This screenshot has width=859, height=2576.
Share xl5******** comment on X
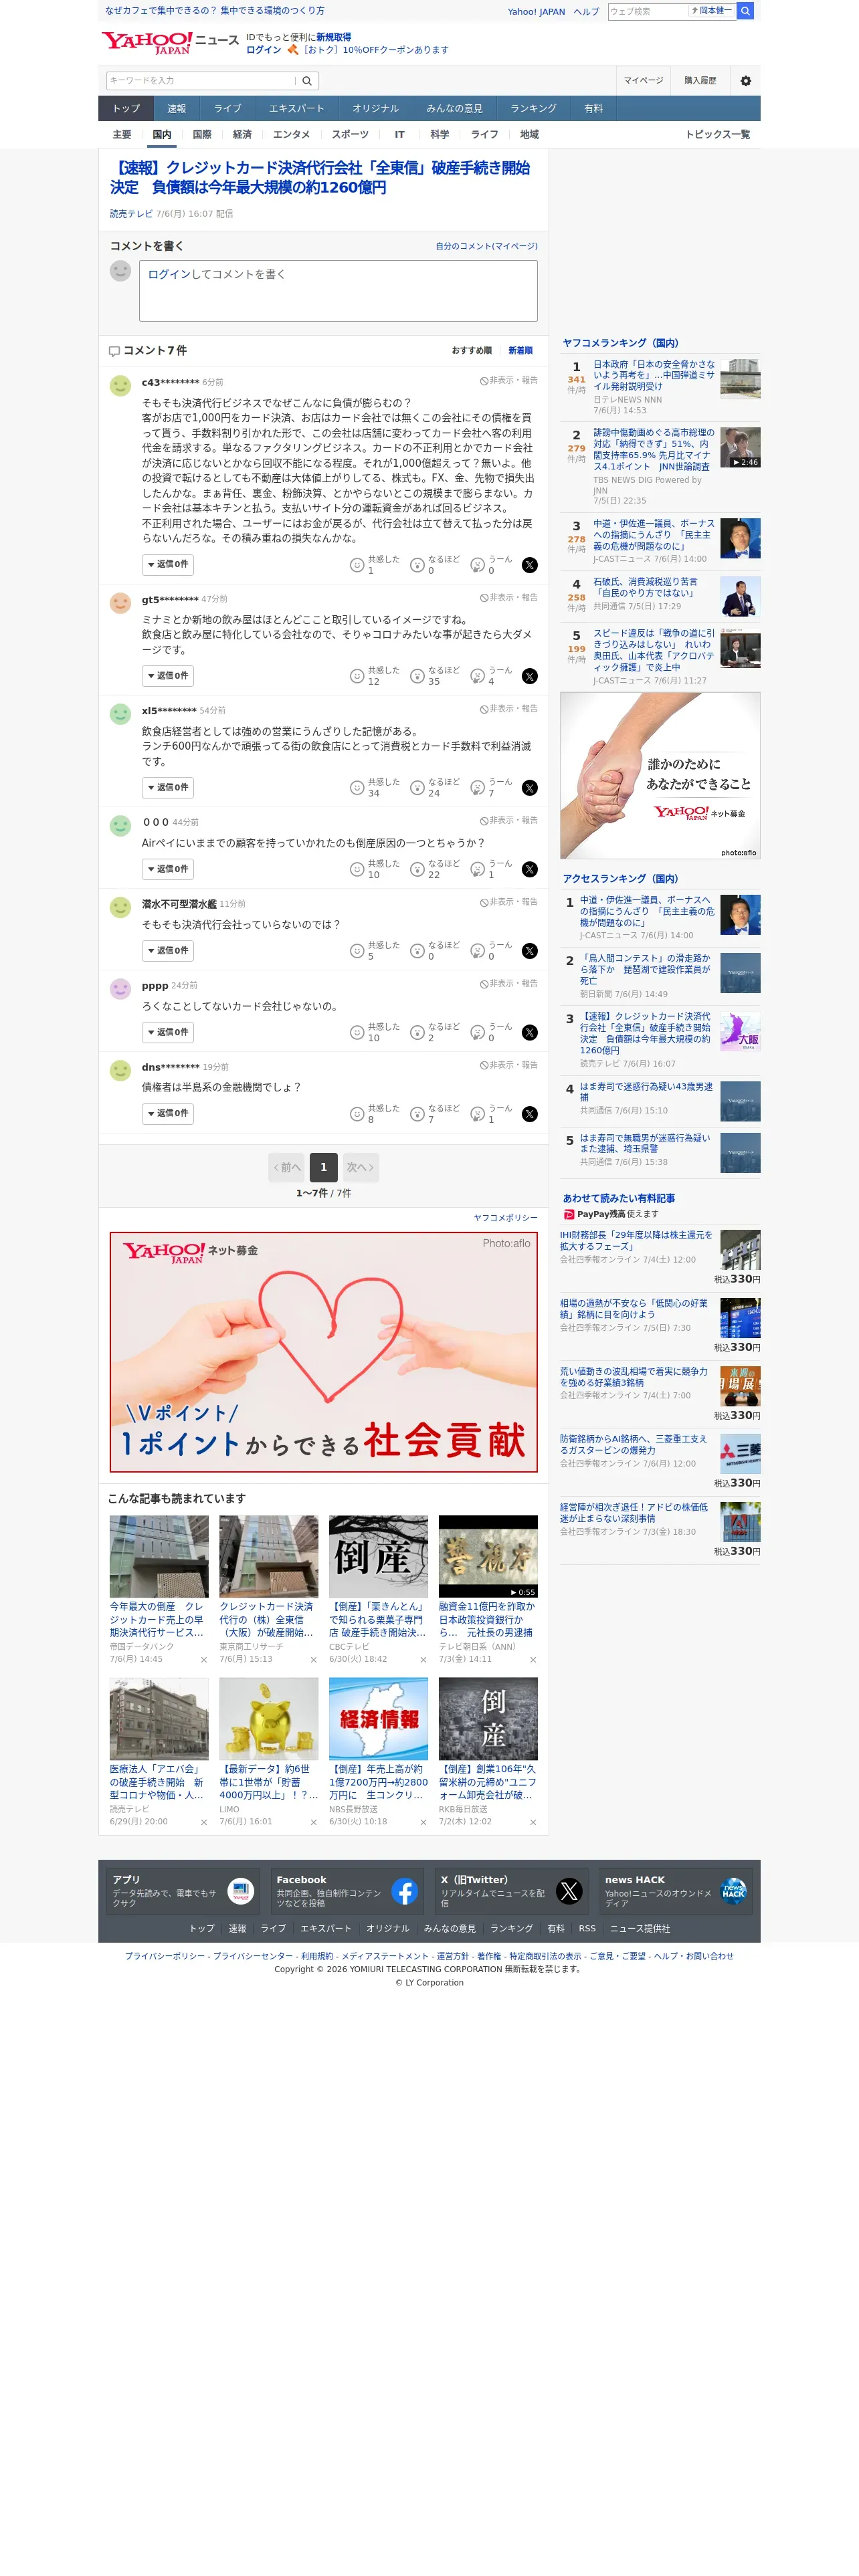[x=529, y=788]
